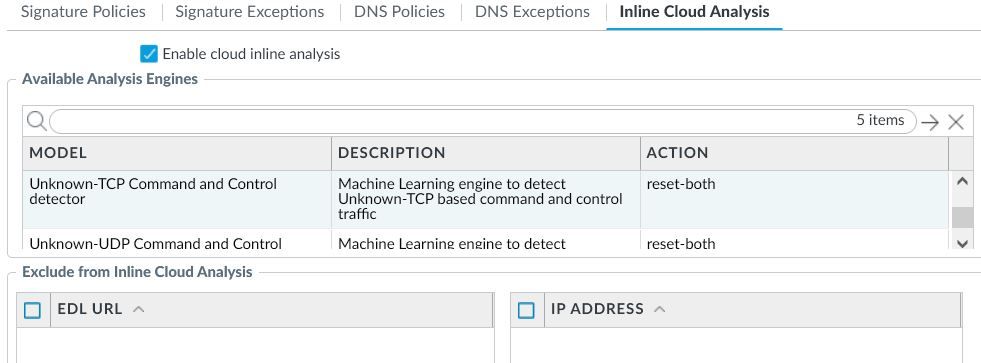Go to the DNS Policies tab
The image size is (981, 363).
(x=399, y=12)
